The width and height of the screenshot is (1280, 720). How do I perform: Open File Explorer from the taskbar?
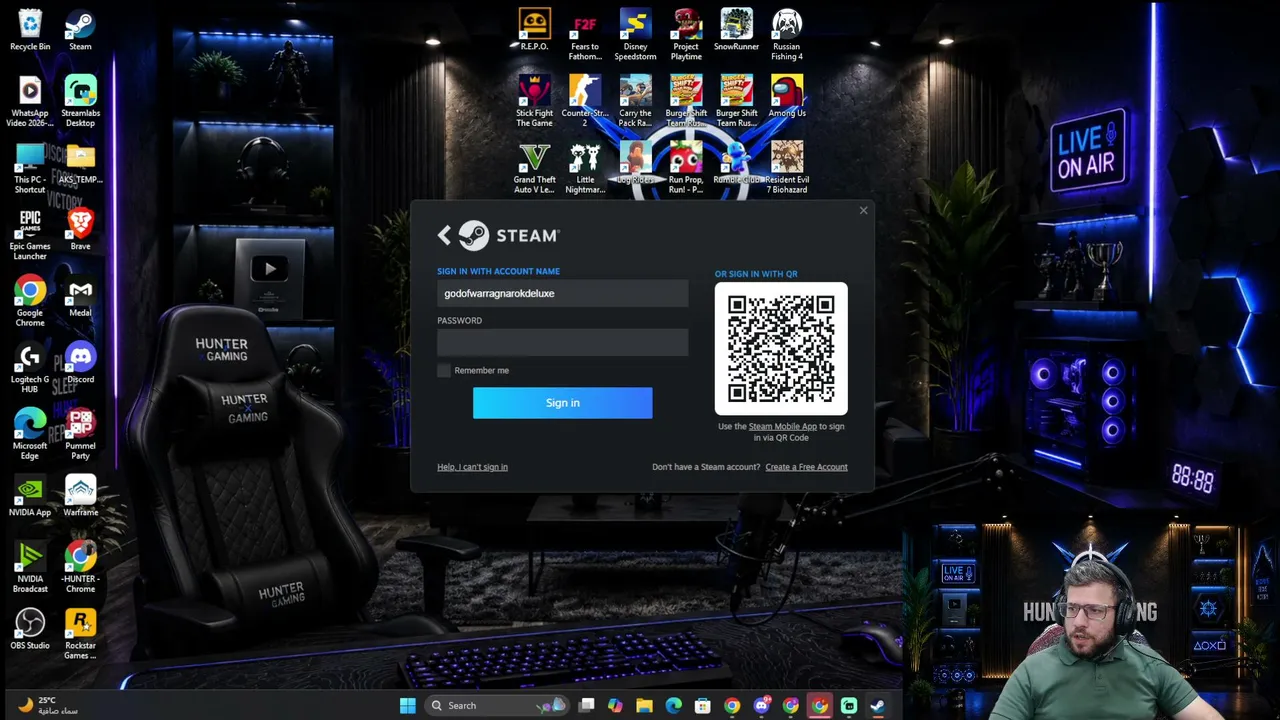click(x=644, y=706)
